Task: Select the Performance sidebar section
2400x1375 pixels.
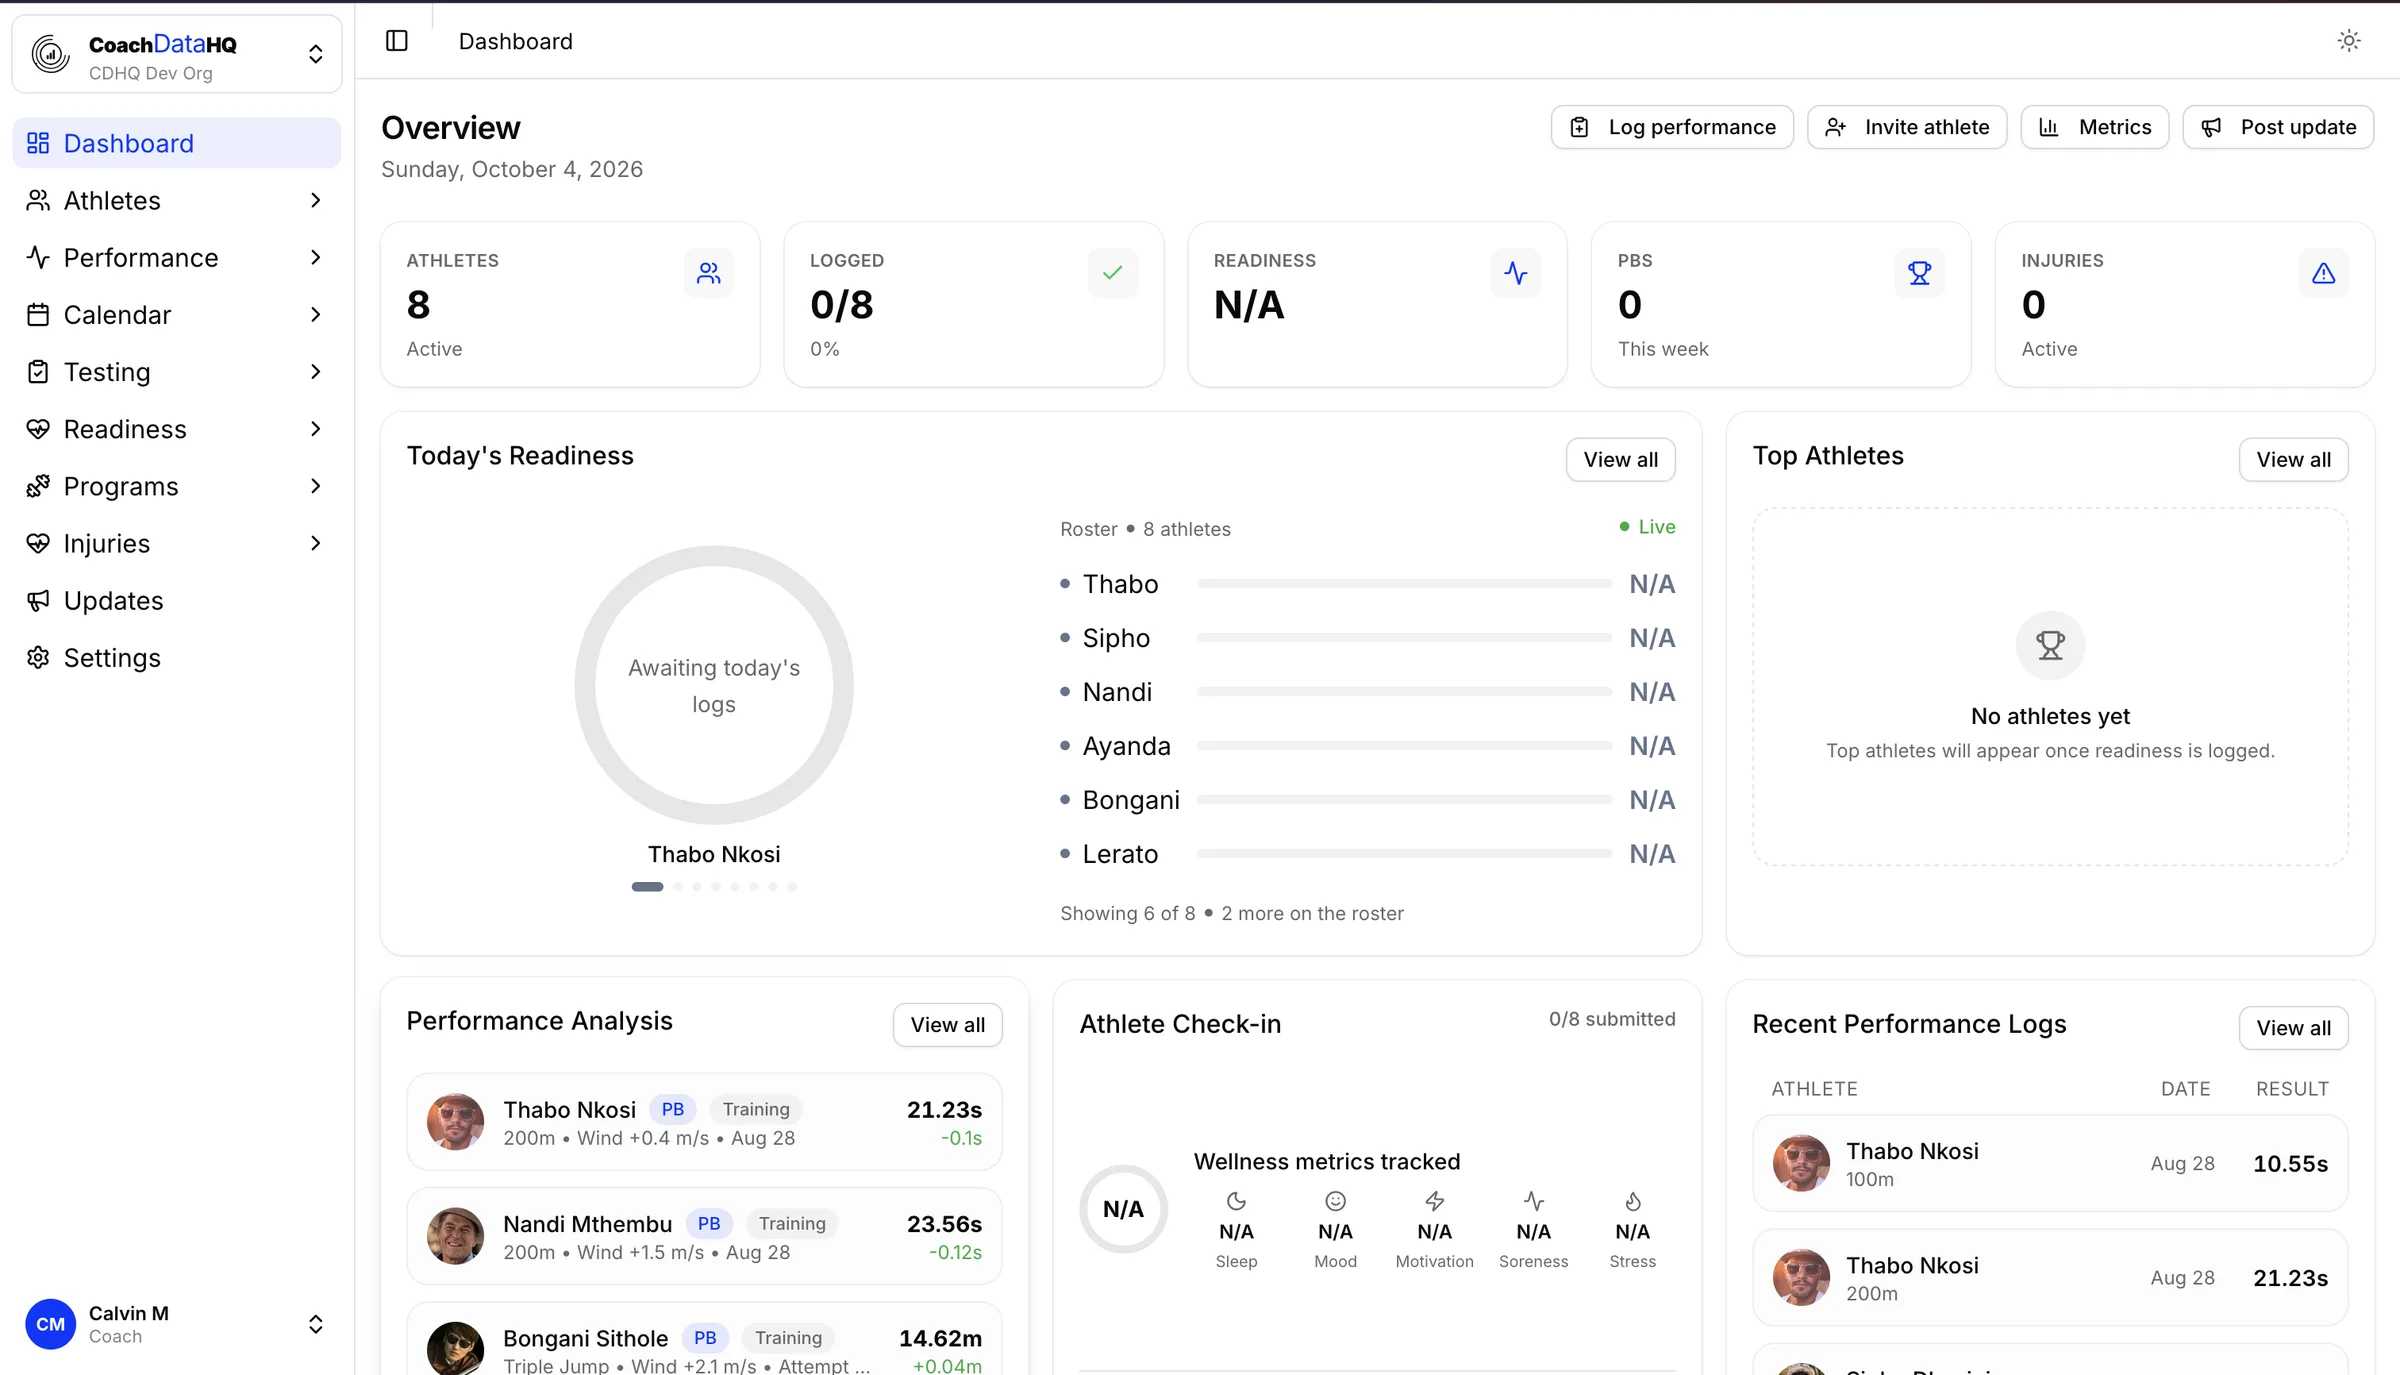Action: click(177, 257)
